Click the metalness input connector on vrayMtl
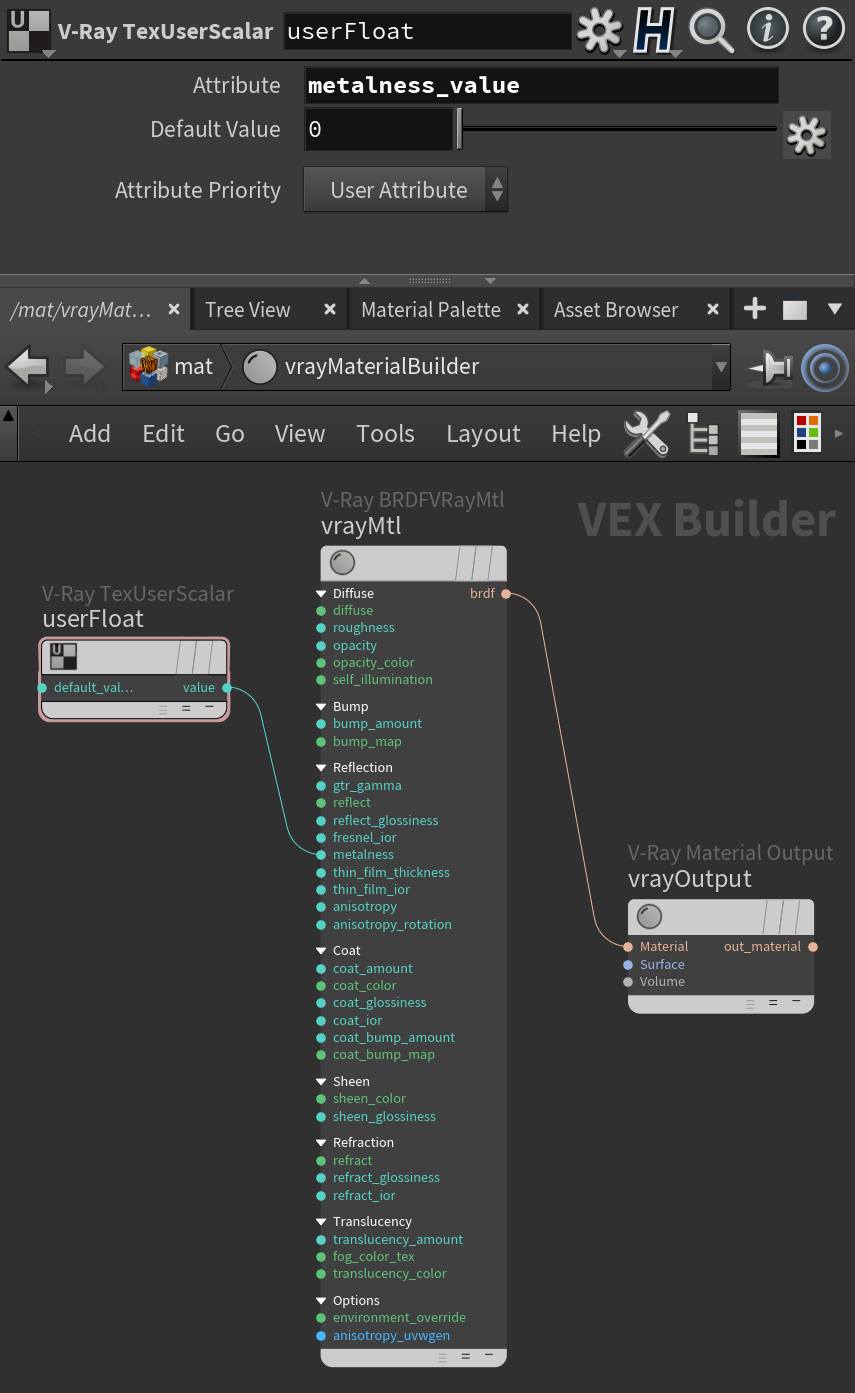This screenshot has width=855, height=1393. click(321, 855)
